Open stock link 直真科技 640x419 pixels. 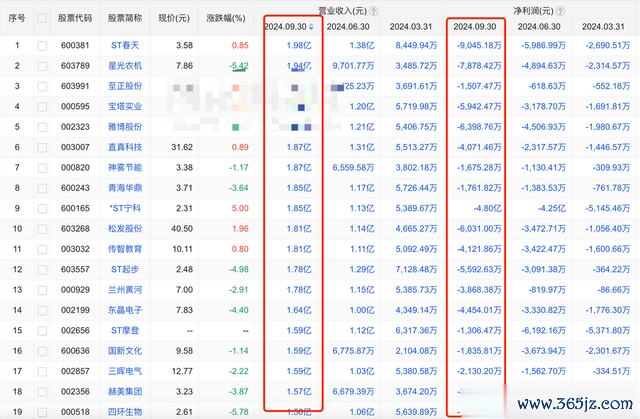(125, 147)
